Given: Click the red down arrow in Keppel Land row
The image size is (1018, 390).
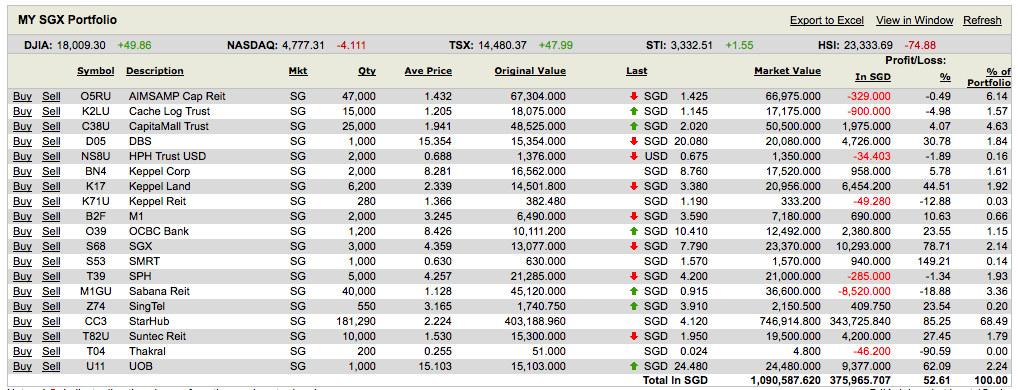Looking at the screenshot, I should 634,186.
